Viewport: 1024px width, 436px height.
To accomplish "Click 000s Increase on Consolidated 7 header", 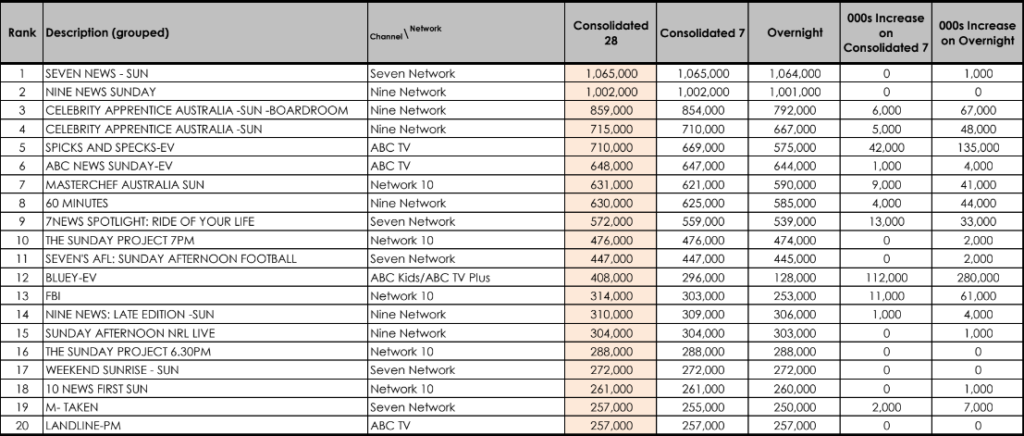I will 886,33.
